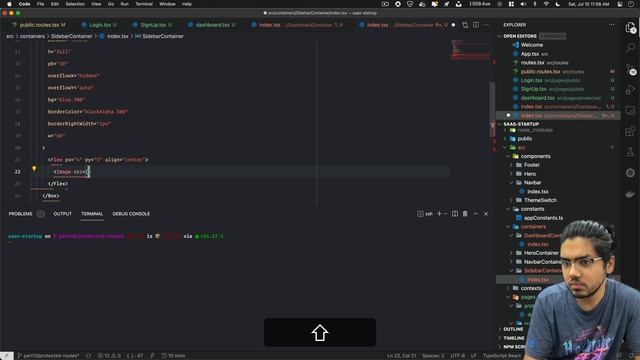Collapse the OPEN EDITORS section
The height and width of the screenshot is (360, 640).
[x=520, y=36]
